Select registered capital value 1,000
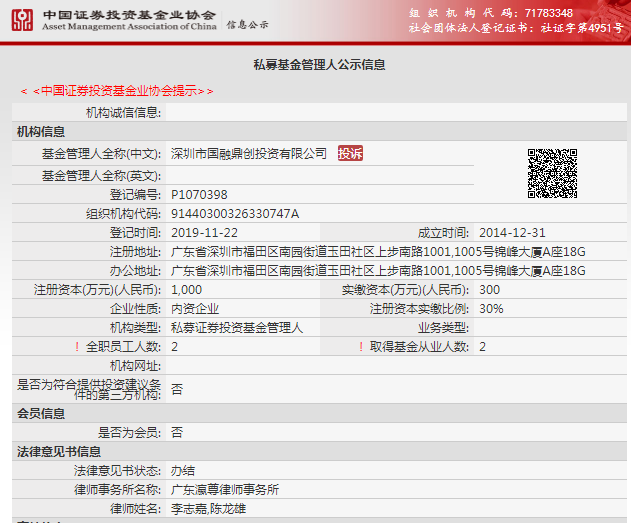Screen dimensions: 631x523 coord(186,290)
